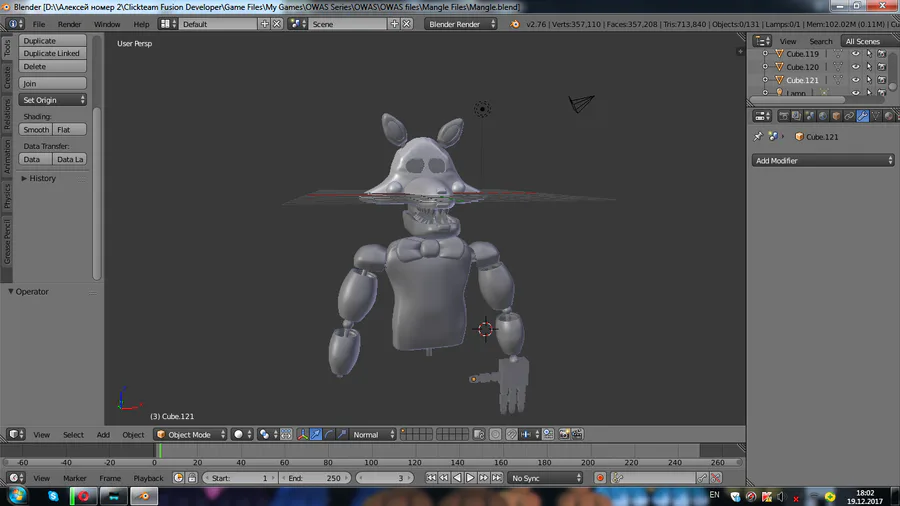Click the End frame field
The width and height of the screenshot is (900, 506).
315,478
